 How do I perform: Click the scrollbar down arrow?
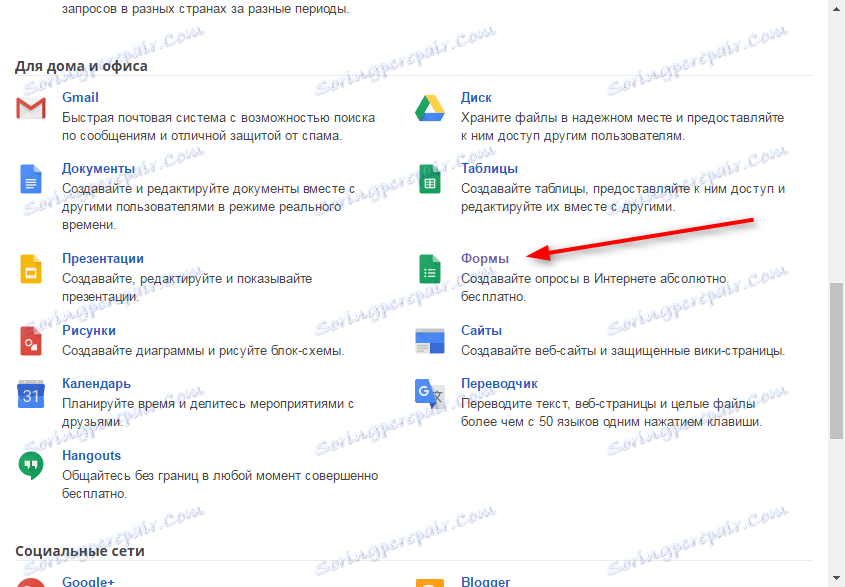836,579
